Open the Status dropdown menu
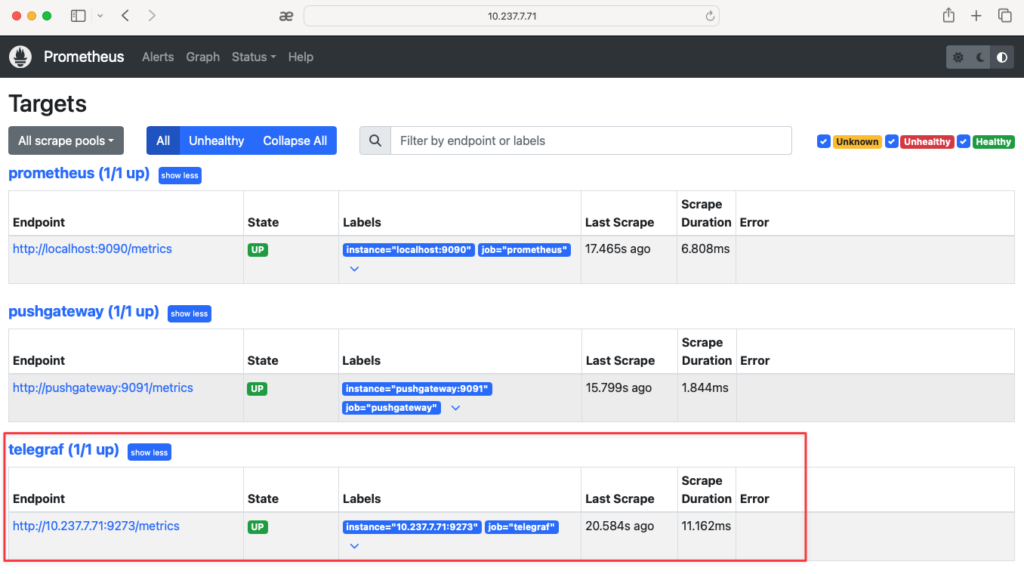The width and height of the screenshot is (1024, 574). click(253, 57)
